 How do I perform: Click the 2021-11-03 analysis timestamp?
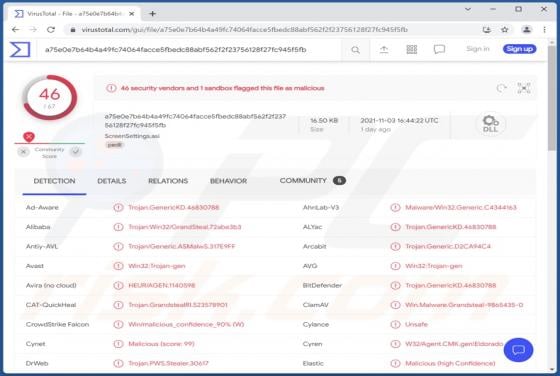[399, 120]
